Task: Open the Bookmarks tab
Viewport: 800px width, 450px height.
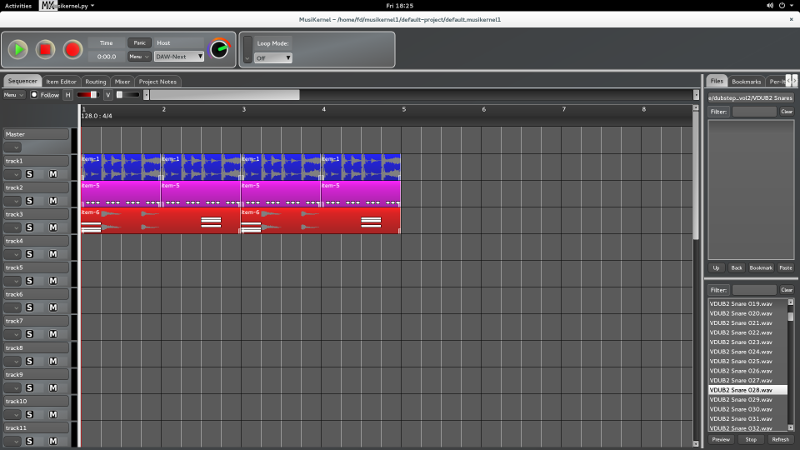Action: [x=746, y=82]
